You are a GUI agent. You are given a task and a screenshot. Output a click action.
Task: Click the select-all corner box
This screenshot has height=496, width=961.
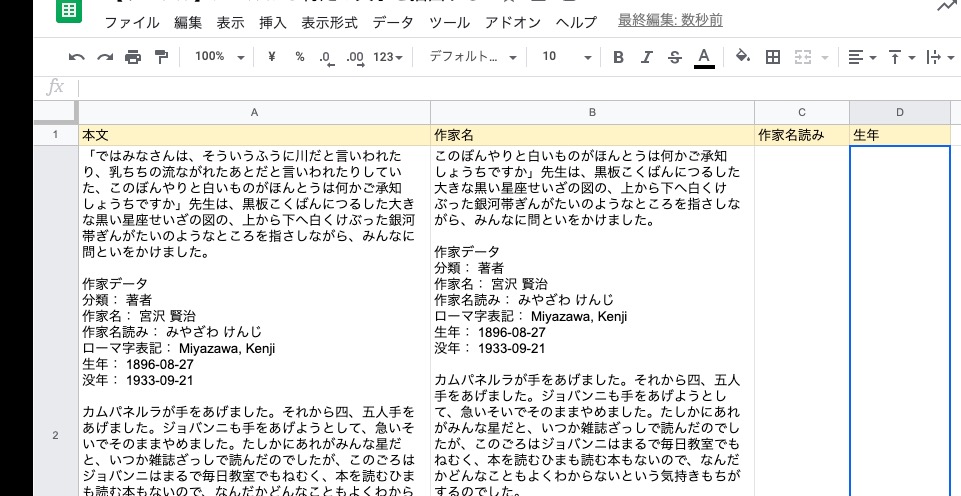click(x=55, y=112)
